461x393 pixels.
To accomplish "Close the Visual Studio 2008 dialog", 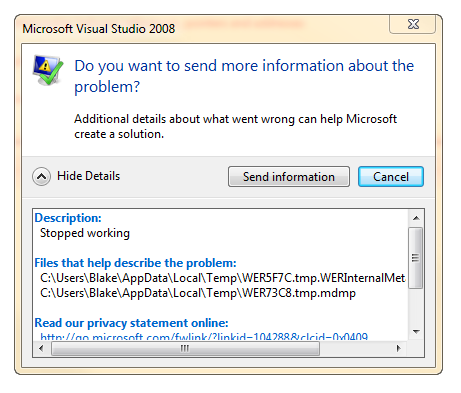I will tap(412, 24).
